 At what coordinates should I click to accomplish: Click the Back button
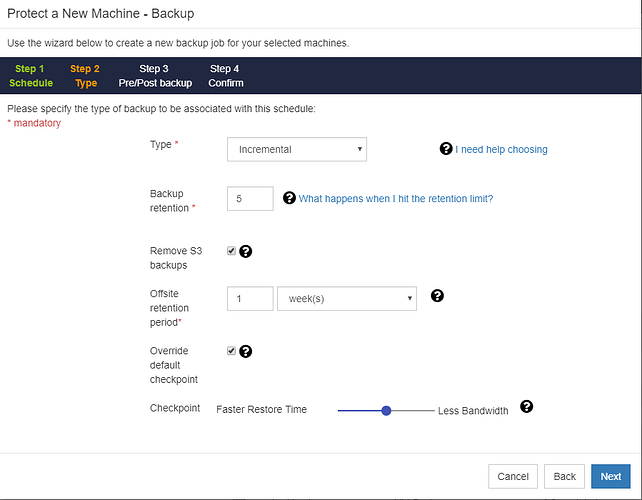[564, 477]
